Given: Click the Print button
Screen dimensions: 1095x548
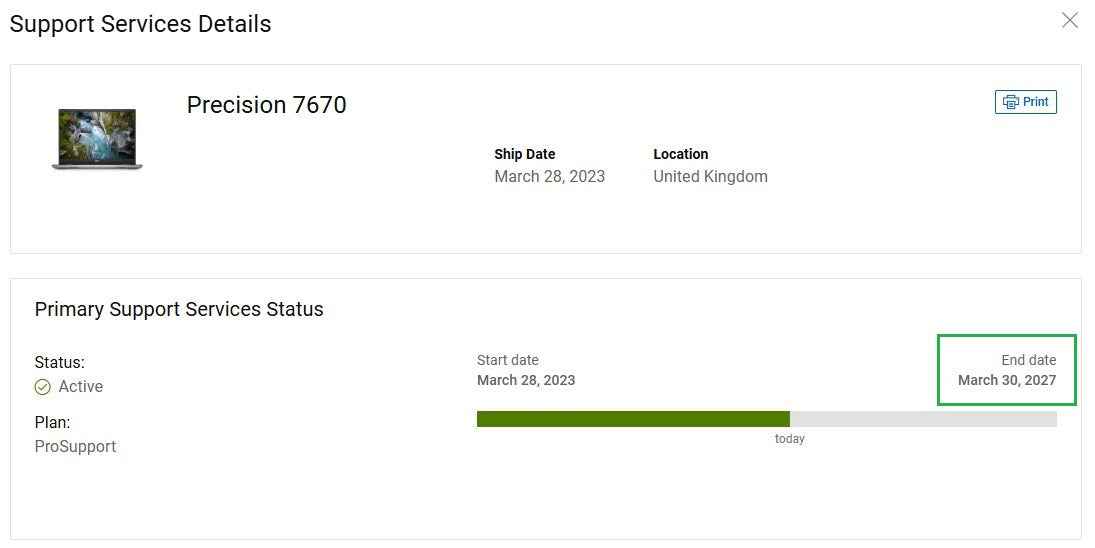Looking at the screenshot, I should [x=1026, y=102].
